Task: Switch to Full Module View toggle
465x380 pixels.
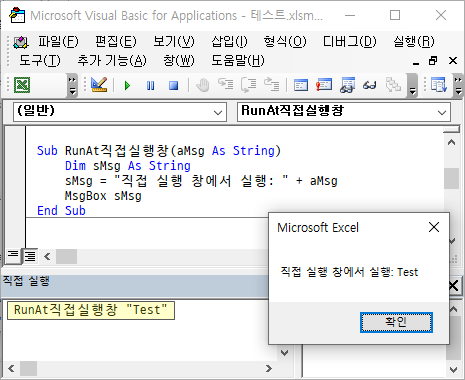Action: click(x=30, y=256)
